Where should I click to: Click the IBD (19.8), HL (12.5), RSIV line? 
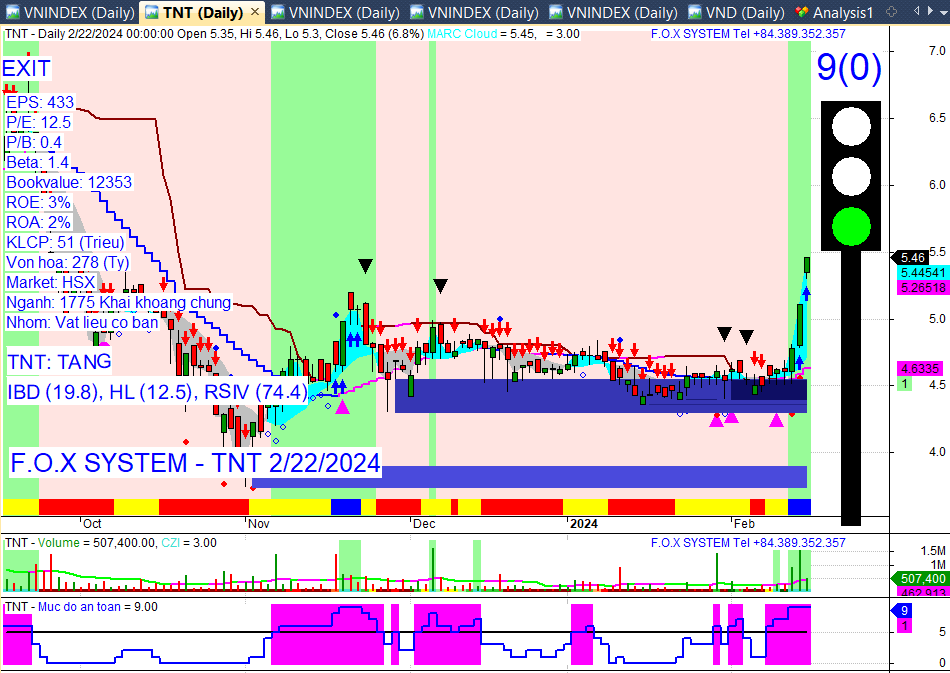click(x=158, y=392)
